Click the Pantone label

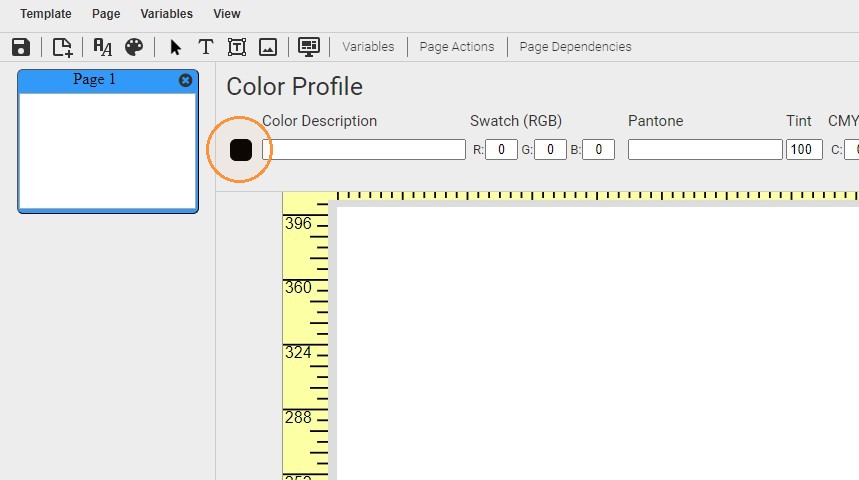click(655, 121)
